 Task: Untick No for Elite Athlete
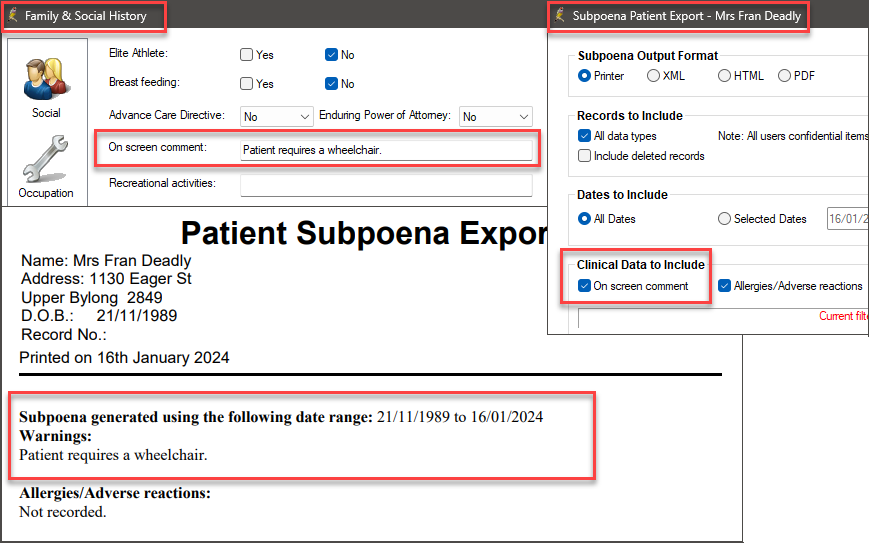point(331,54)
